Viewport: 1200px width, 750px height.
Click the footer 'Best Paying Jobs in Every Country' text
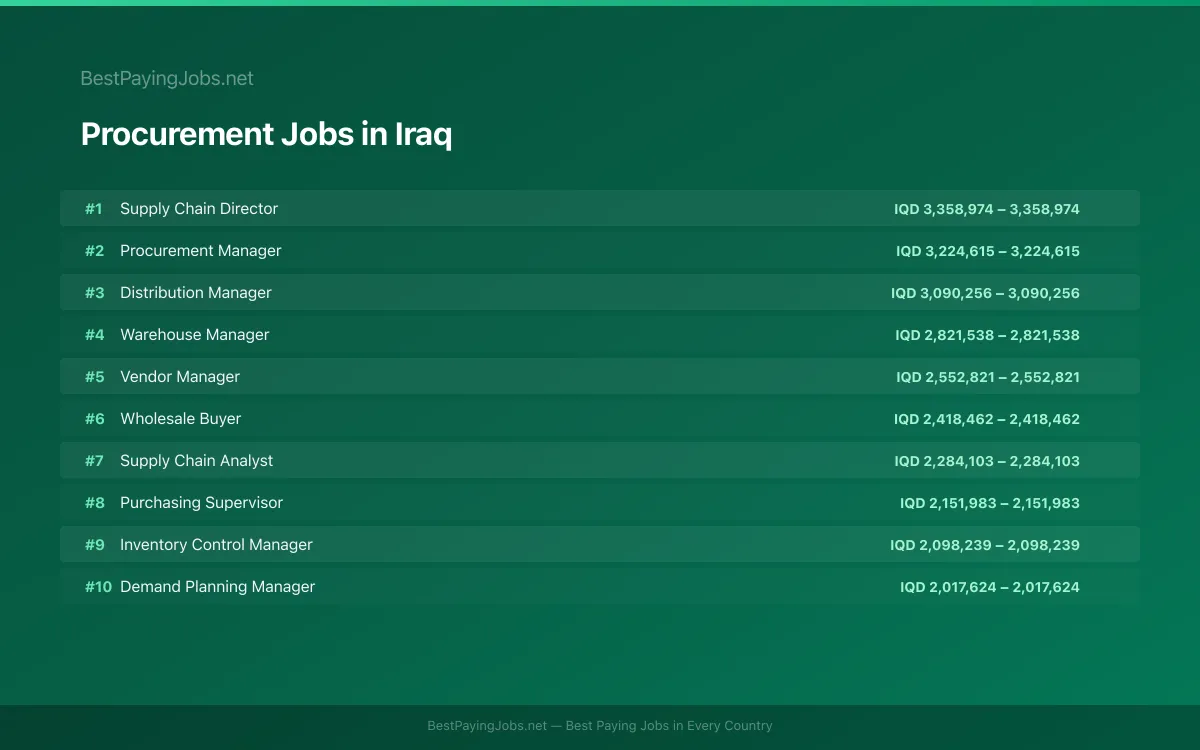point(669,726)
